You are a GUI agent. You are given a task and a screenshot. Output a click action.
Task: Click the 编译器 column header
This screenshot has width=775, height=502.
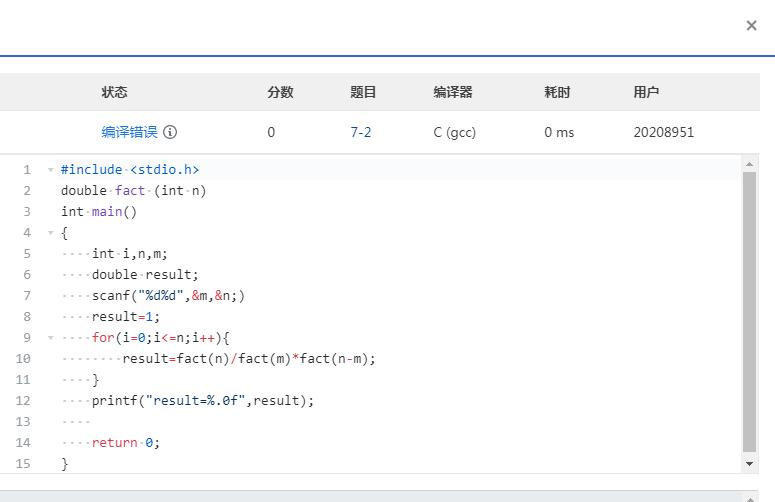452,92
